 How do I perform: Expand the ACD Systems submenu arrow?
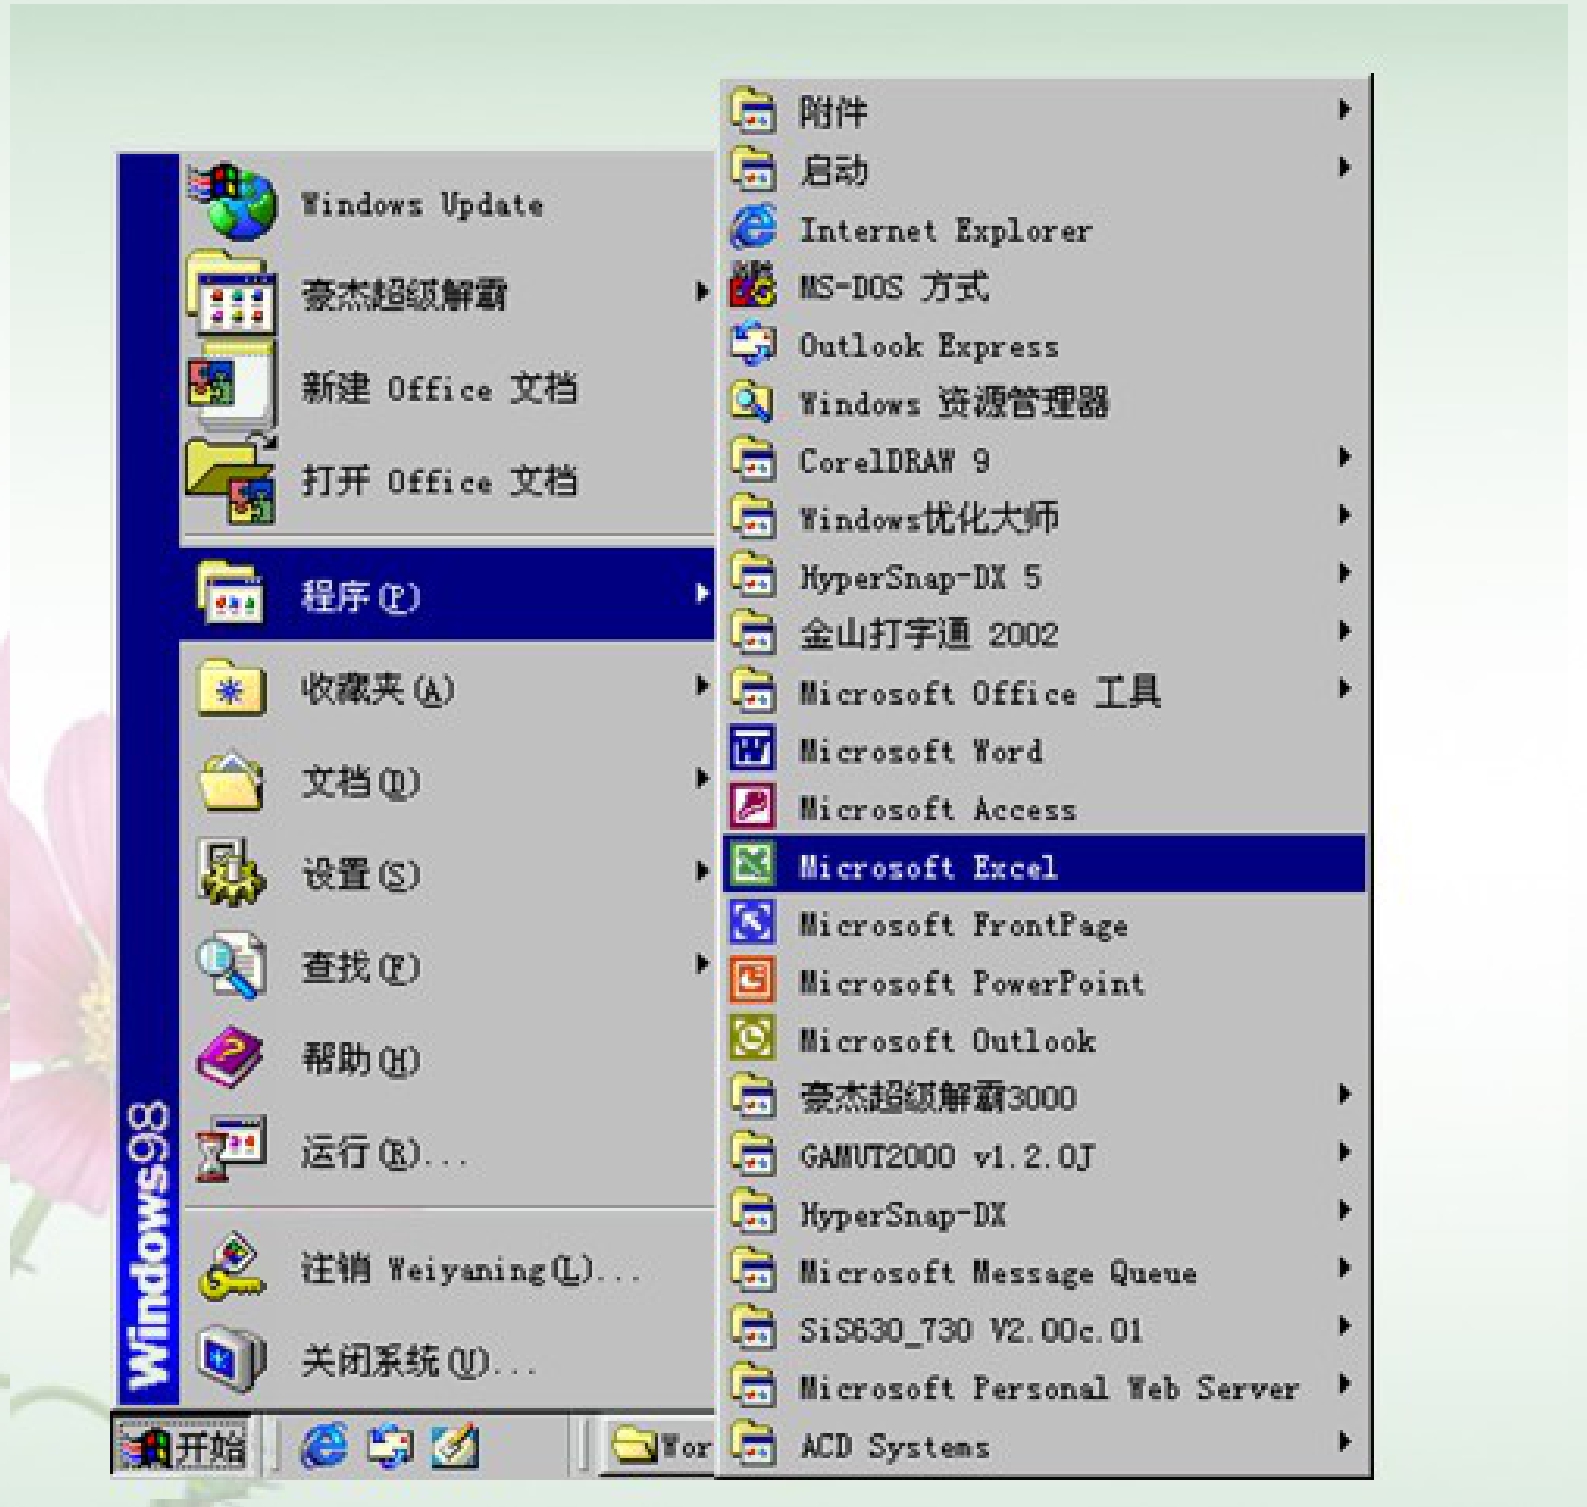point(1345,1442)
